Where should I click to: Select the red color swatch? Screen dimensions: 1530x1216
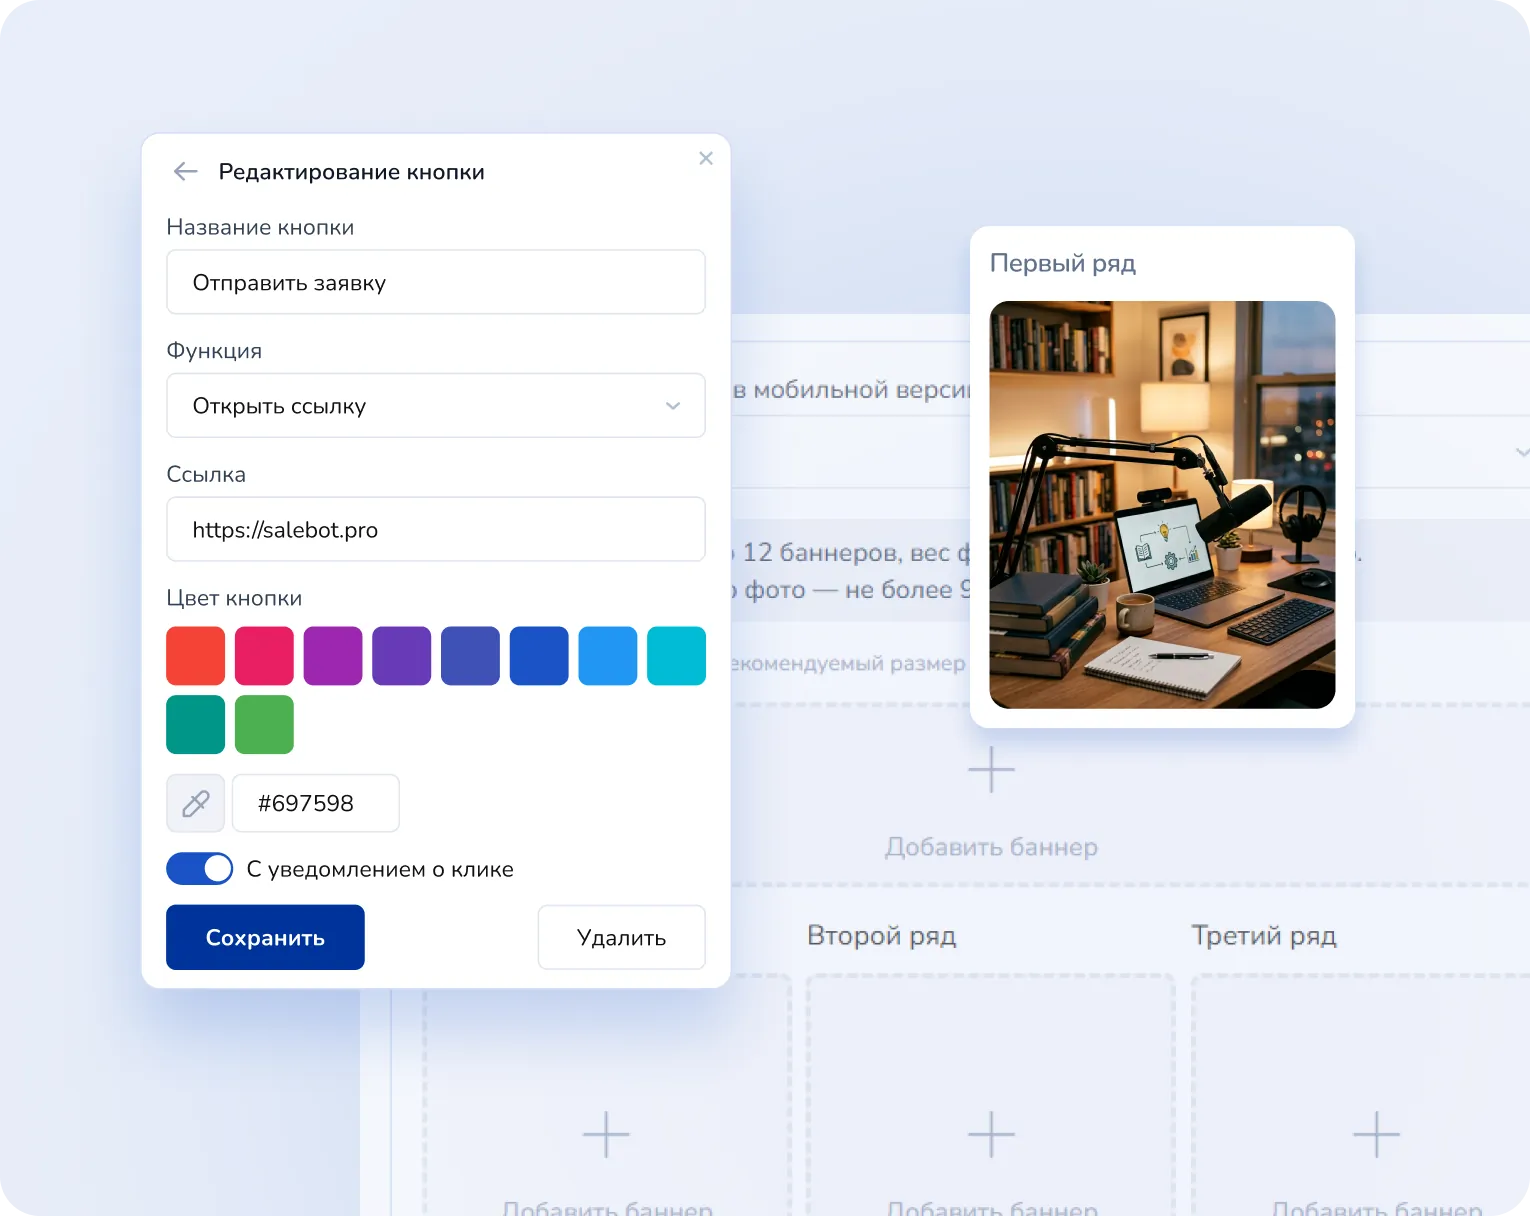(x=196, y=656)
